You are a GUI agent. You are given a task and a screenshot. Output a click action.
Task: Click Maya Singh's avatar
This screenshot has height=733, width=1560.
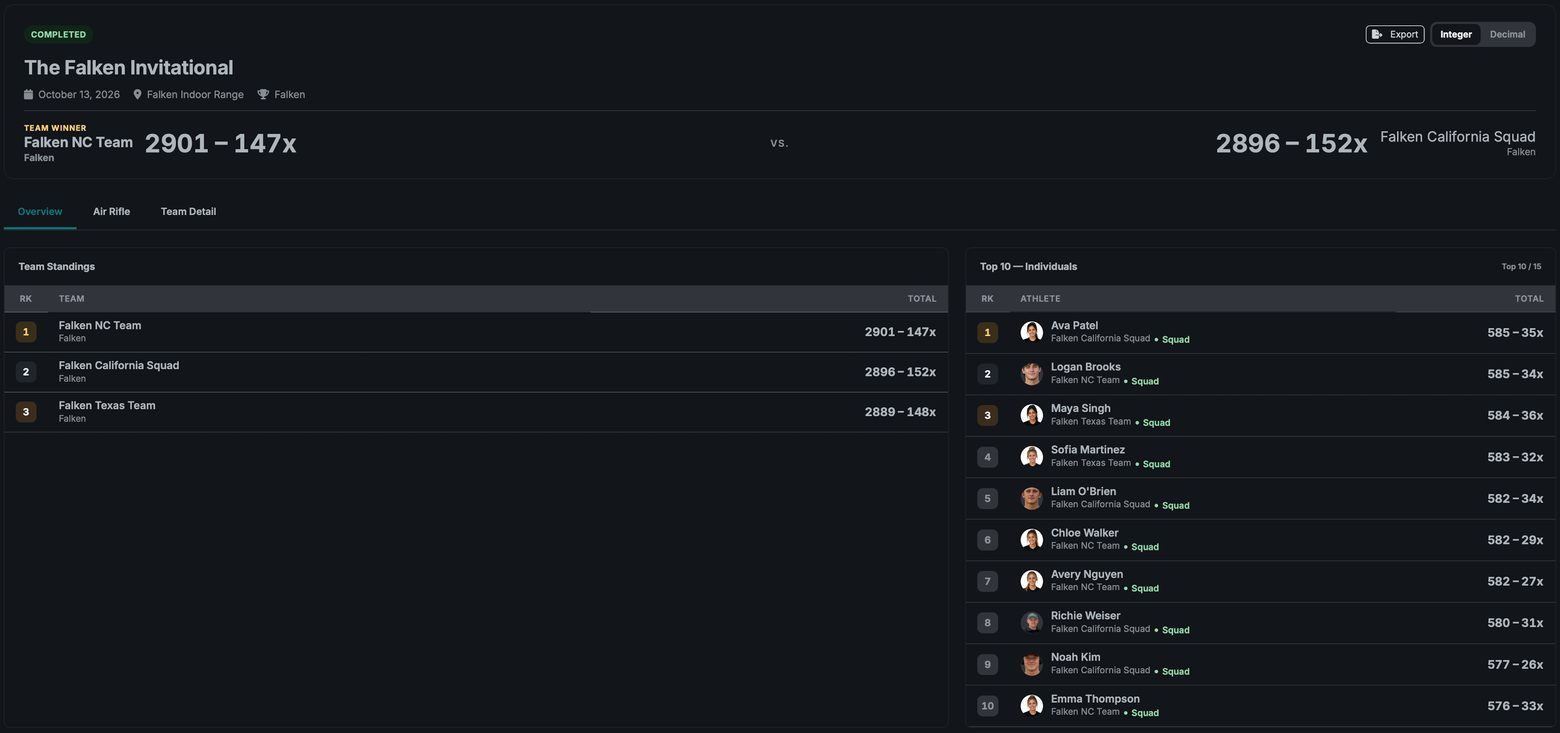tap(1031, 415)
